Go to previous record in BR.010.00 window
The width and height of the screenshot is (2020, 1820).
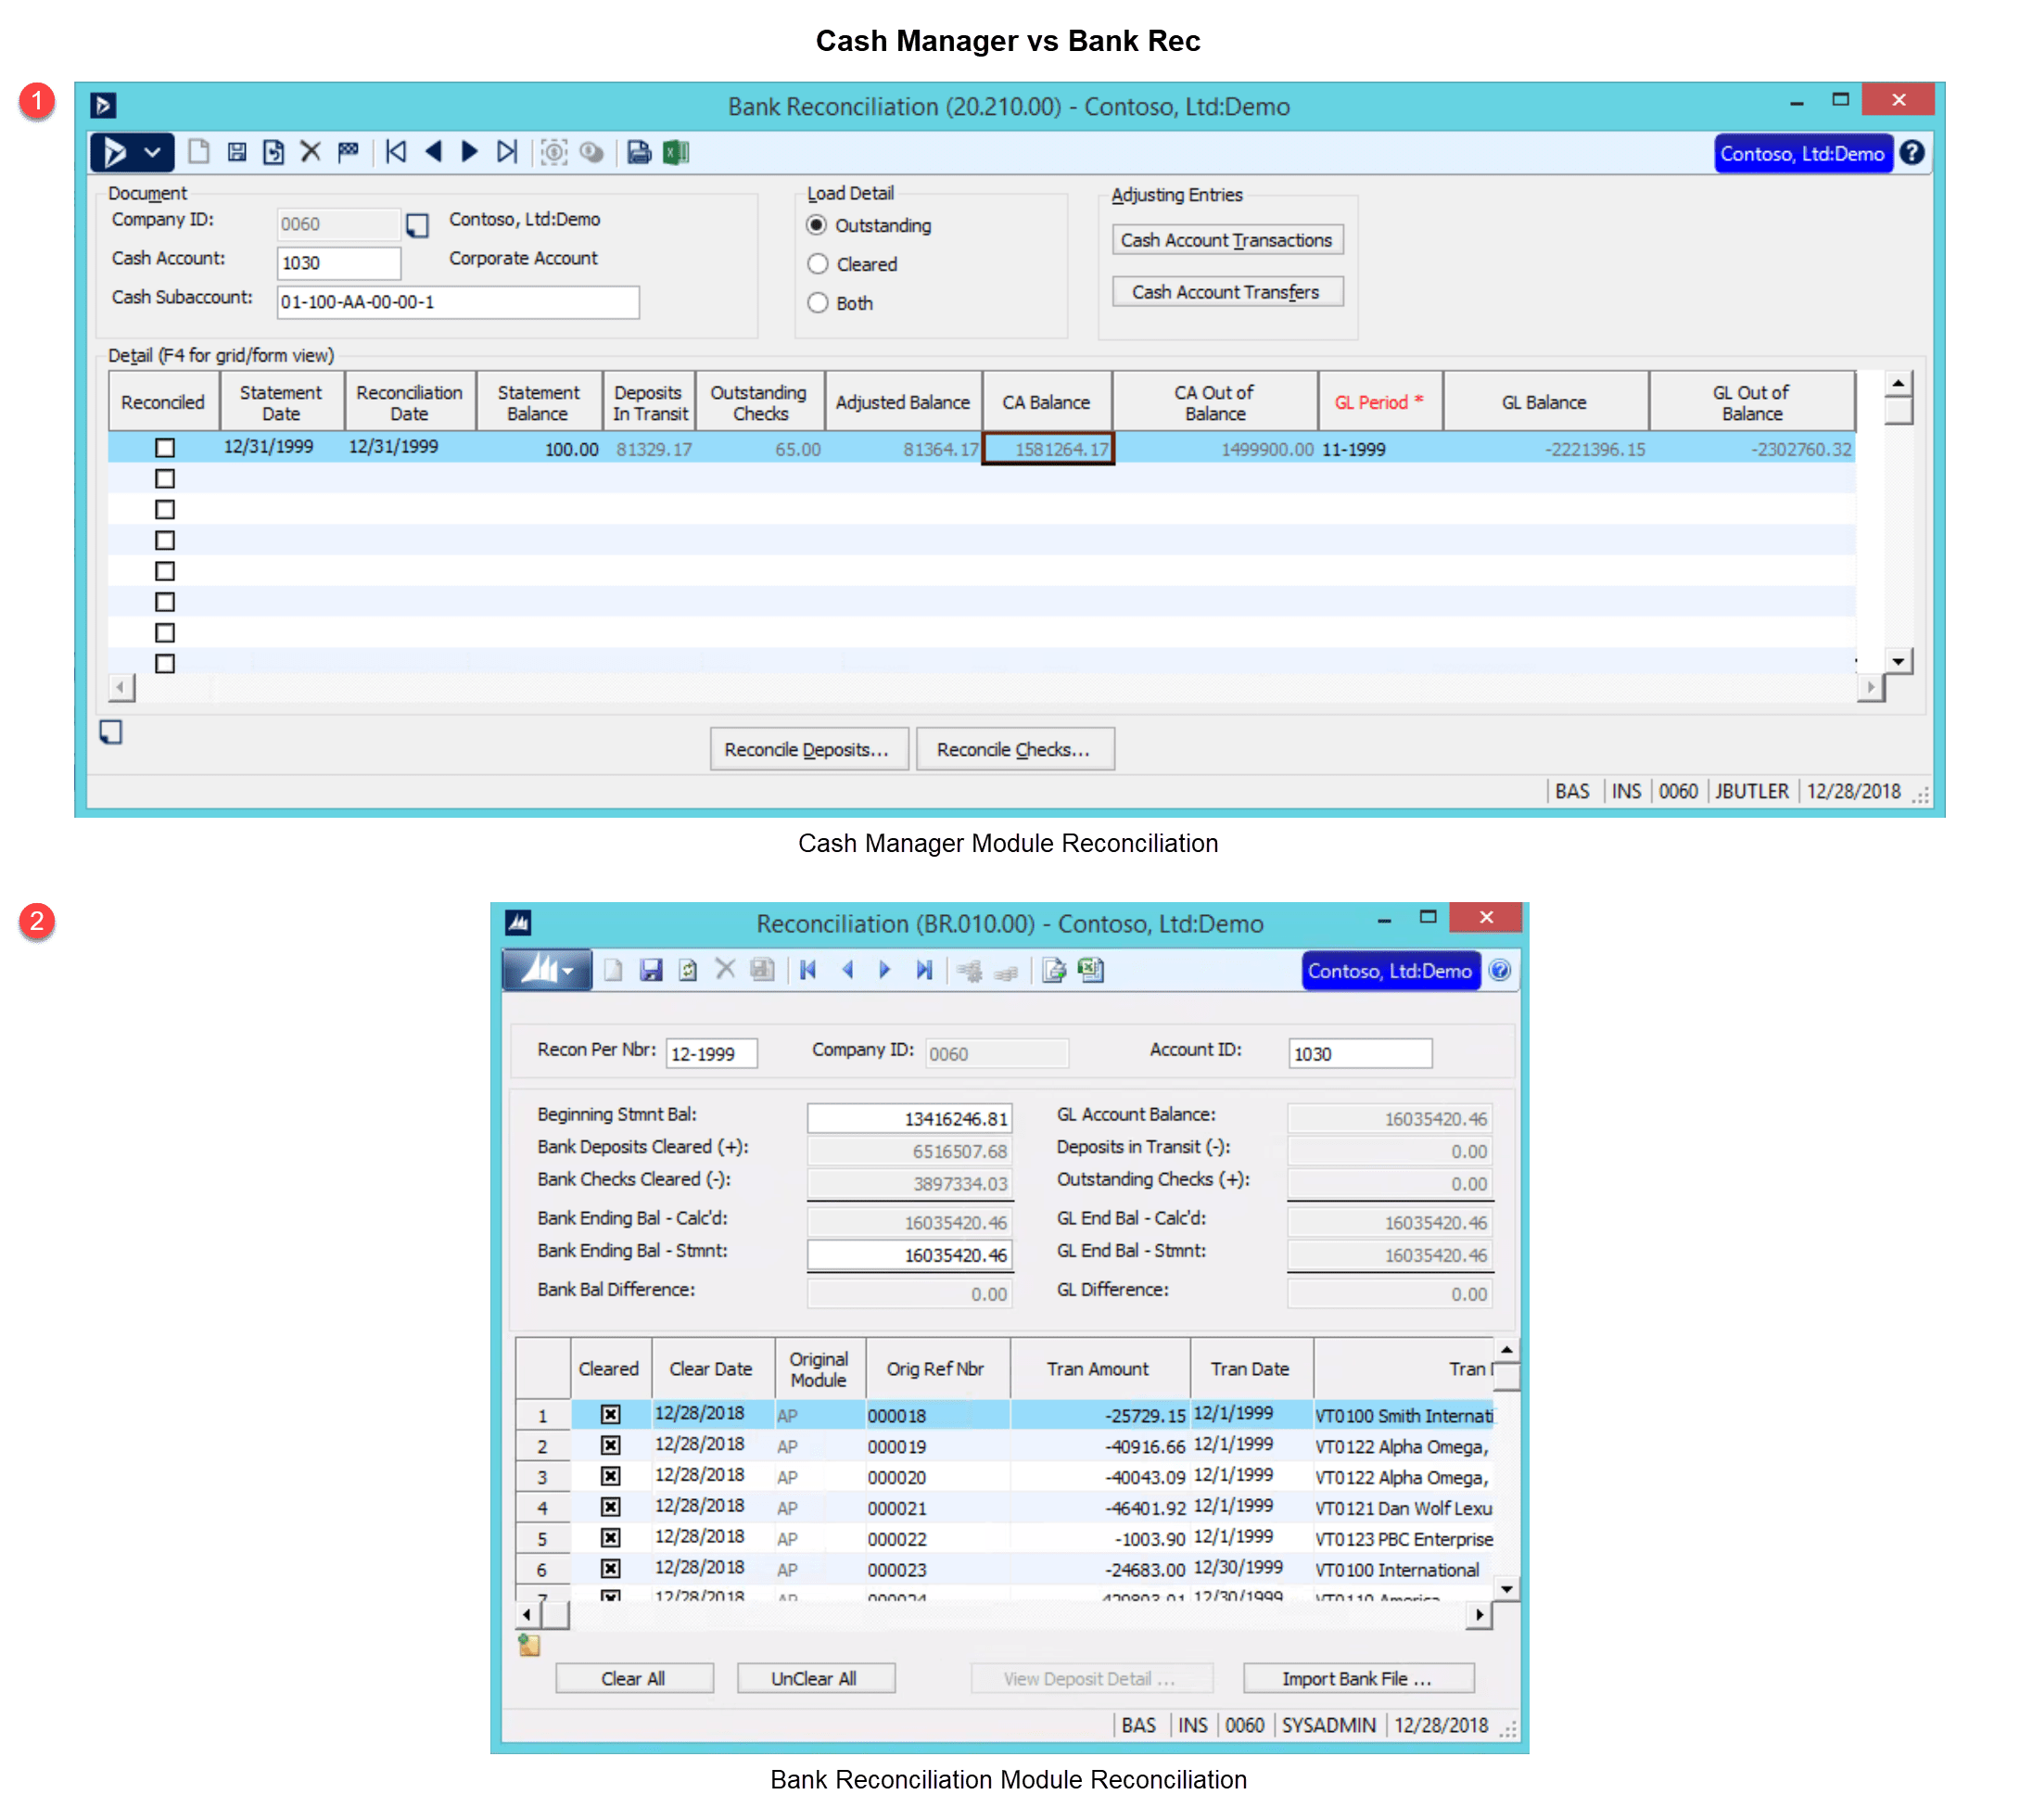point(847,969)
